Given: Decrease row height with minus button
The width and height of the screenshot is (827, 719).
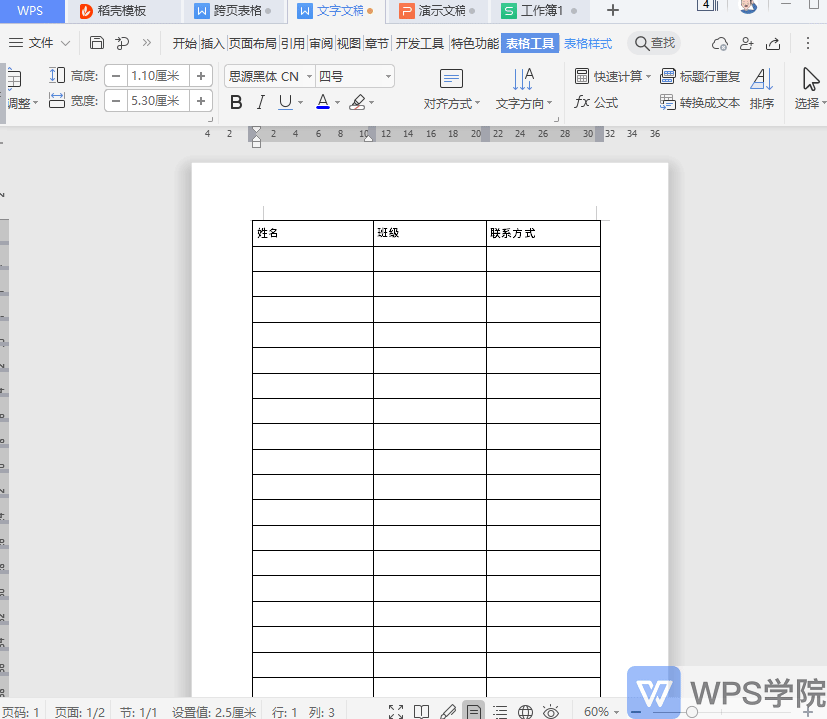Looking at the screenshot, I should click(116, 76).
